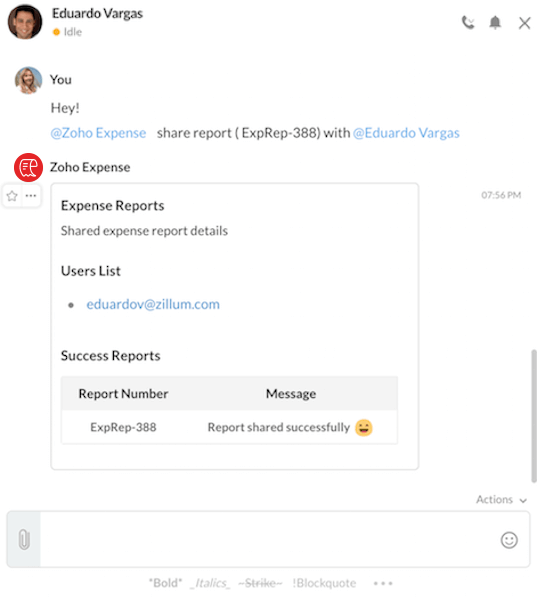Apply ~Strike~ formatting hint
Screen dimensions: 537x600
[260, 583]
